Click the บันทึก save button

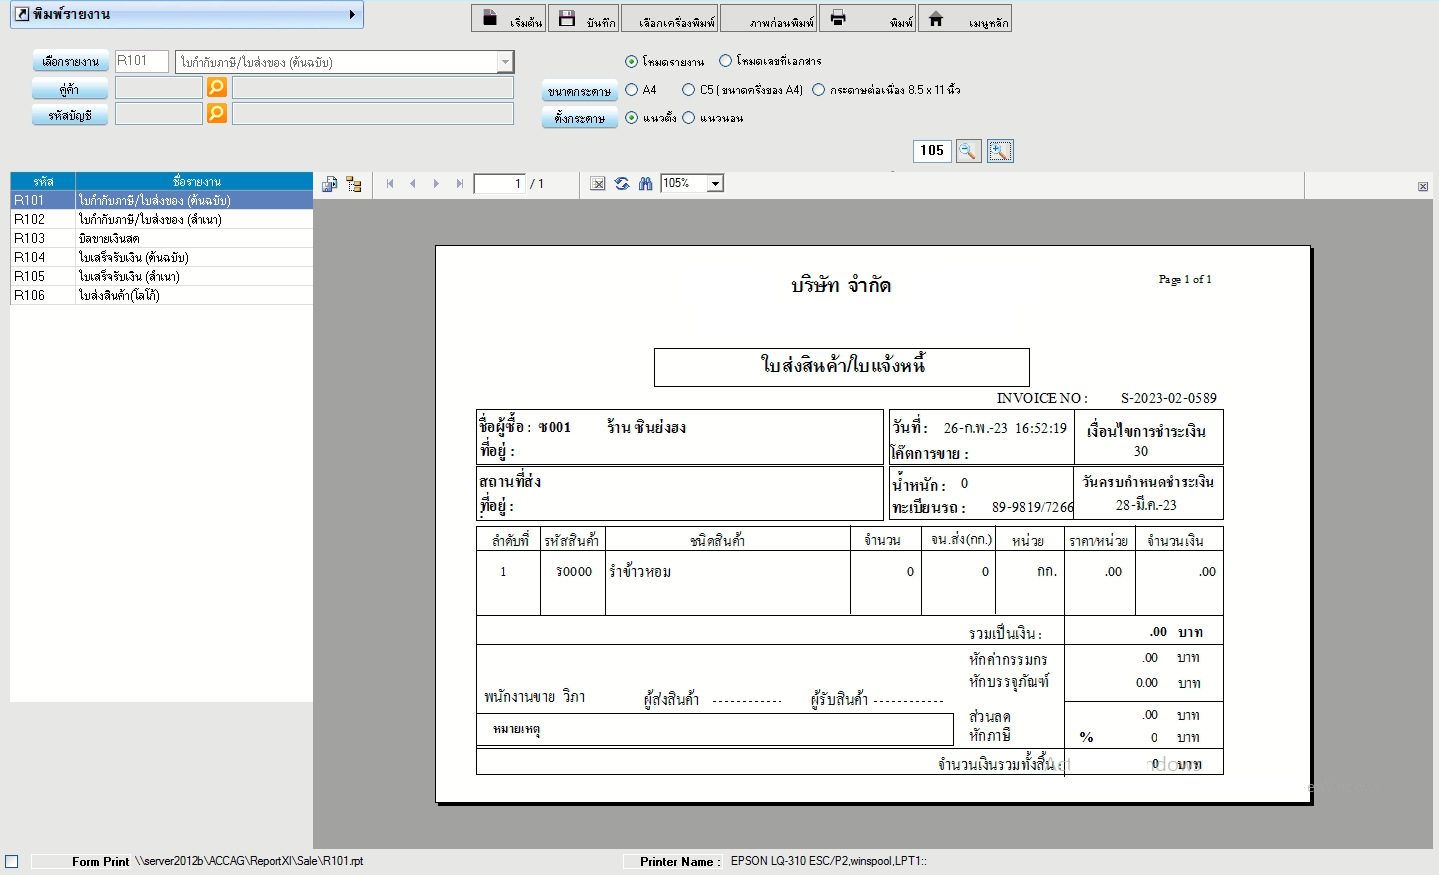(x=584, y=19)
